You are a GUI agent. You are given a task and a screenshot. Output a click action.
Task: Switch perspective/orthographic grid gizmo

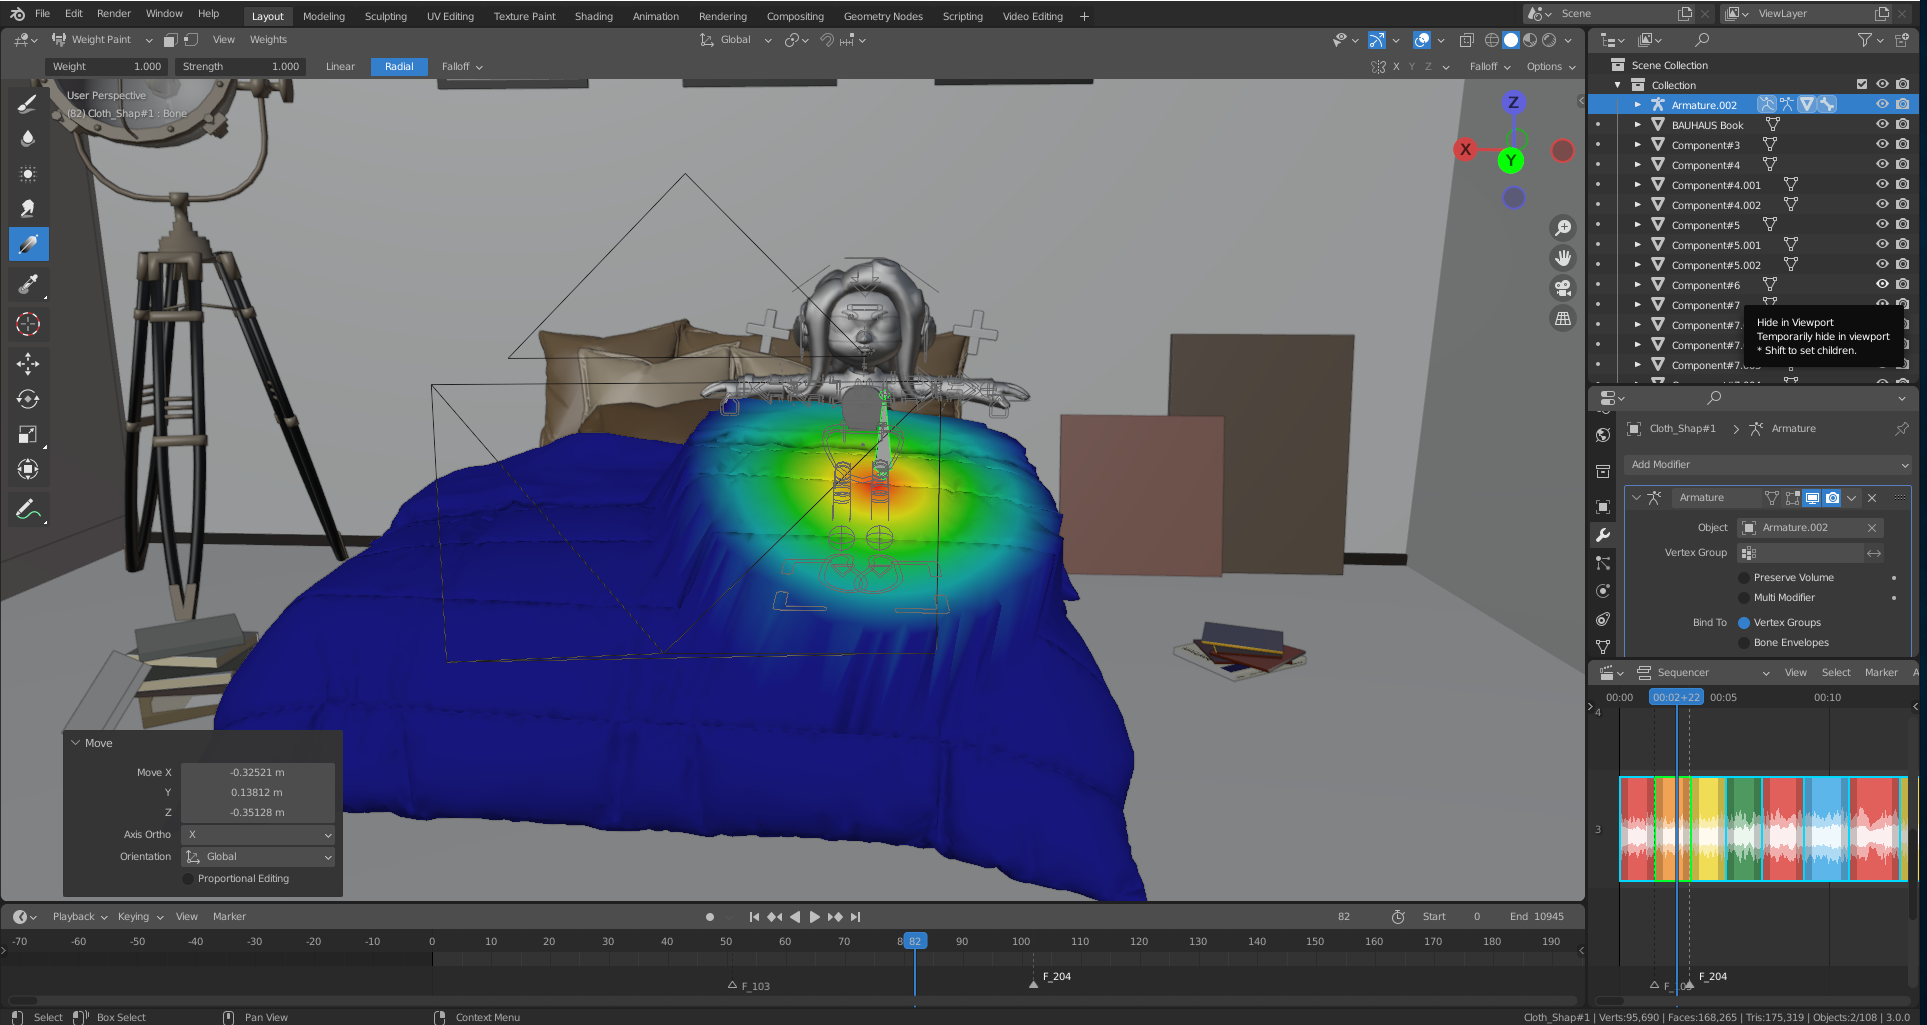point(1562,318)
